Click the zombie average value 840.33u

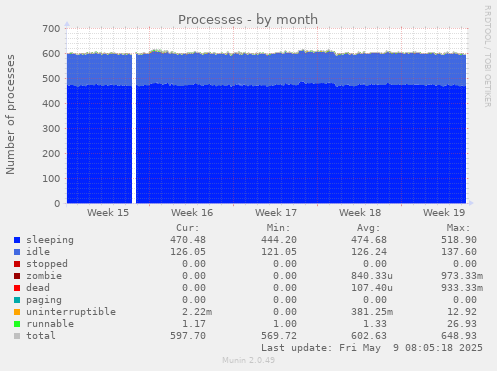tap(372, 276)
